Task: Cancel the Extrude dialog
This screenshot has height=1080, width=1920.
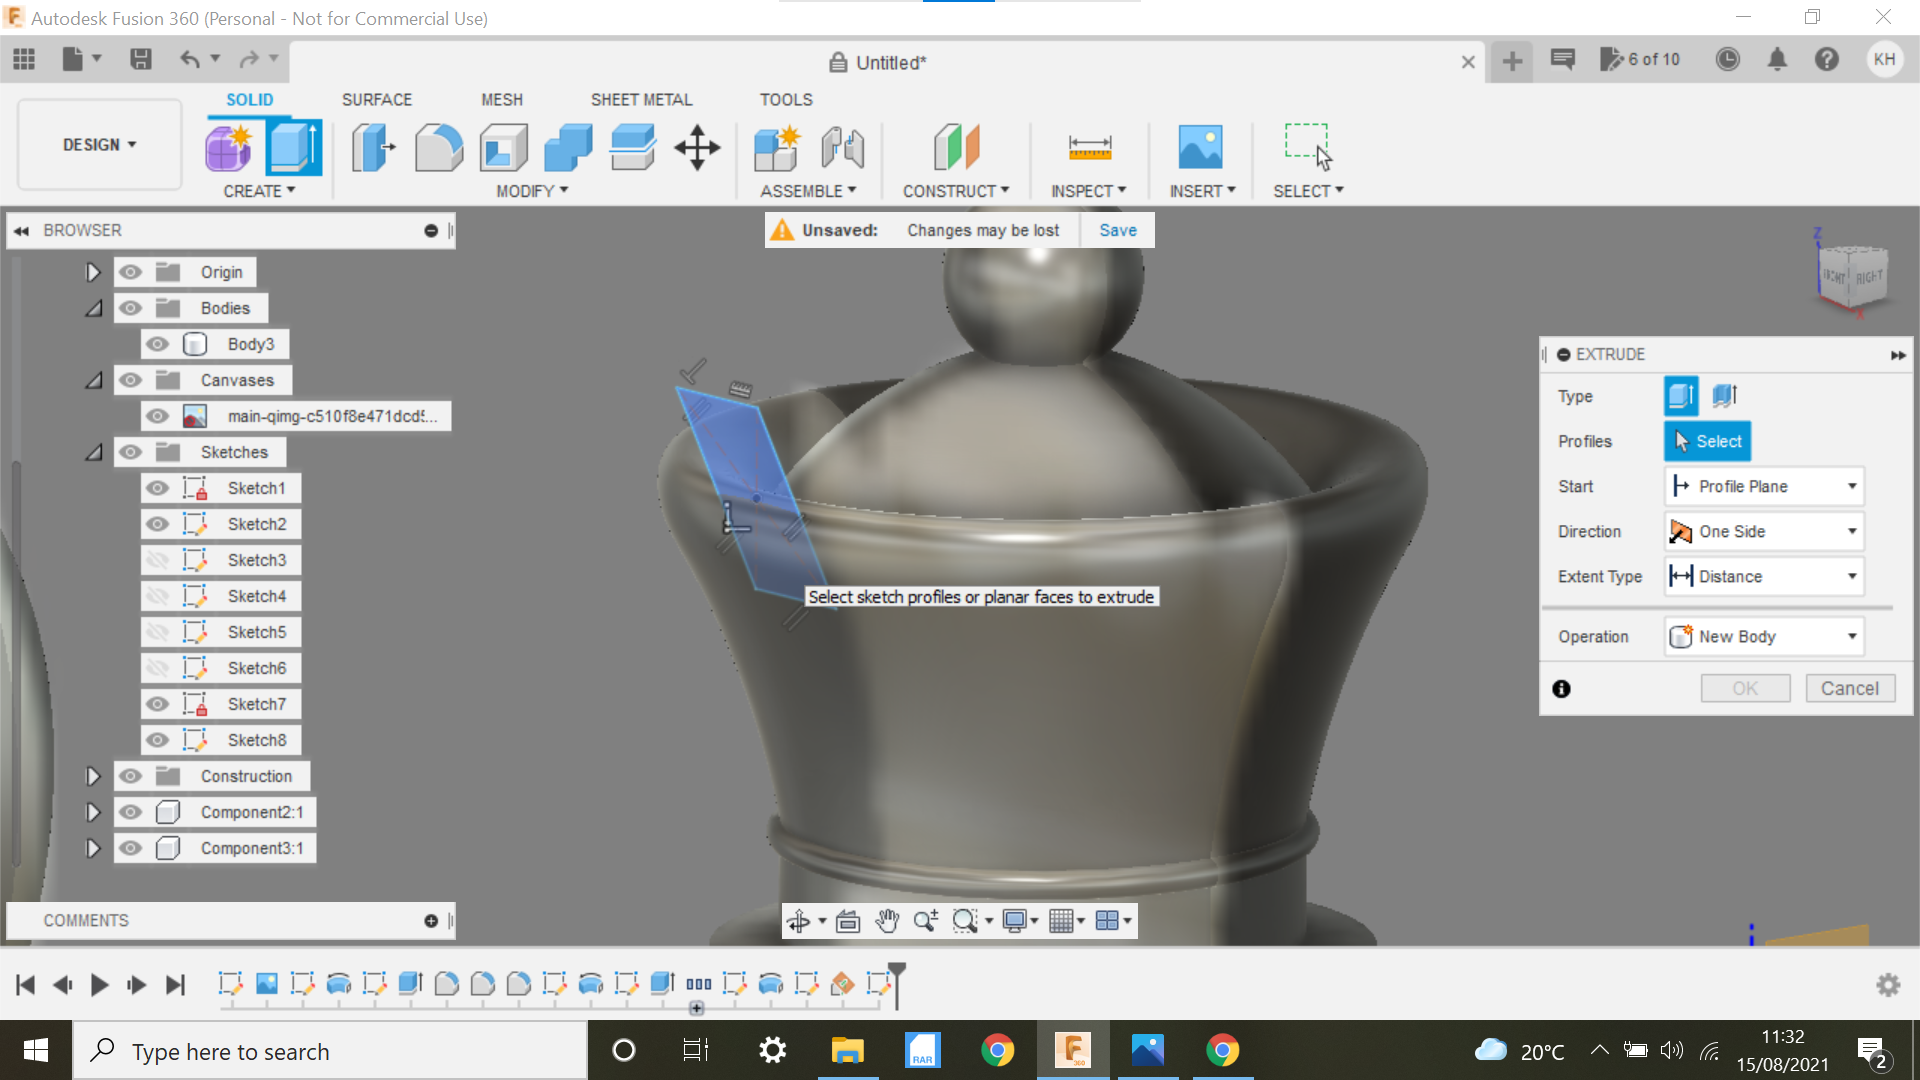Action: (x=1850, y=688)
